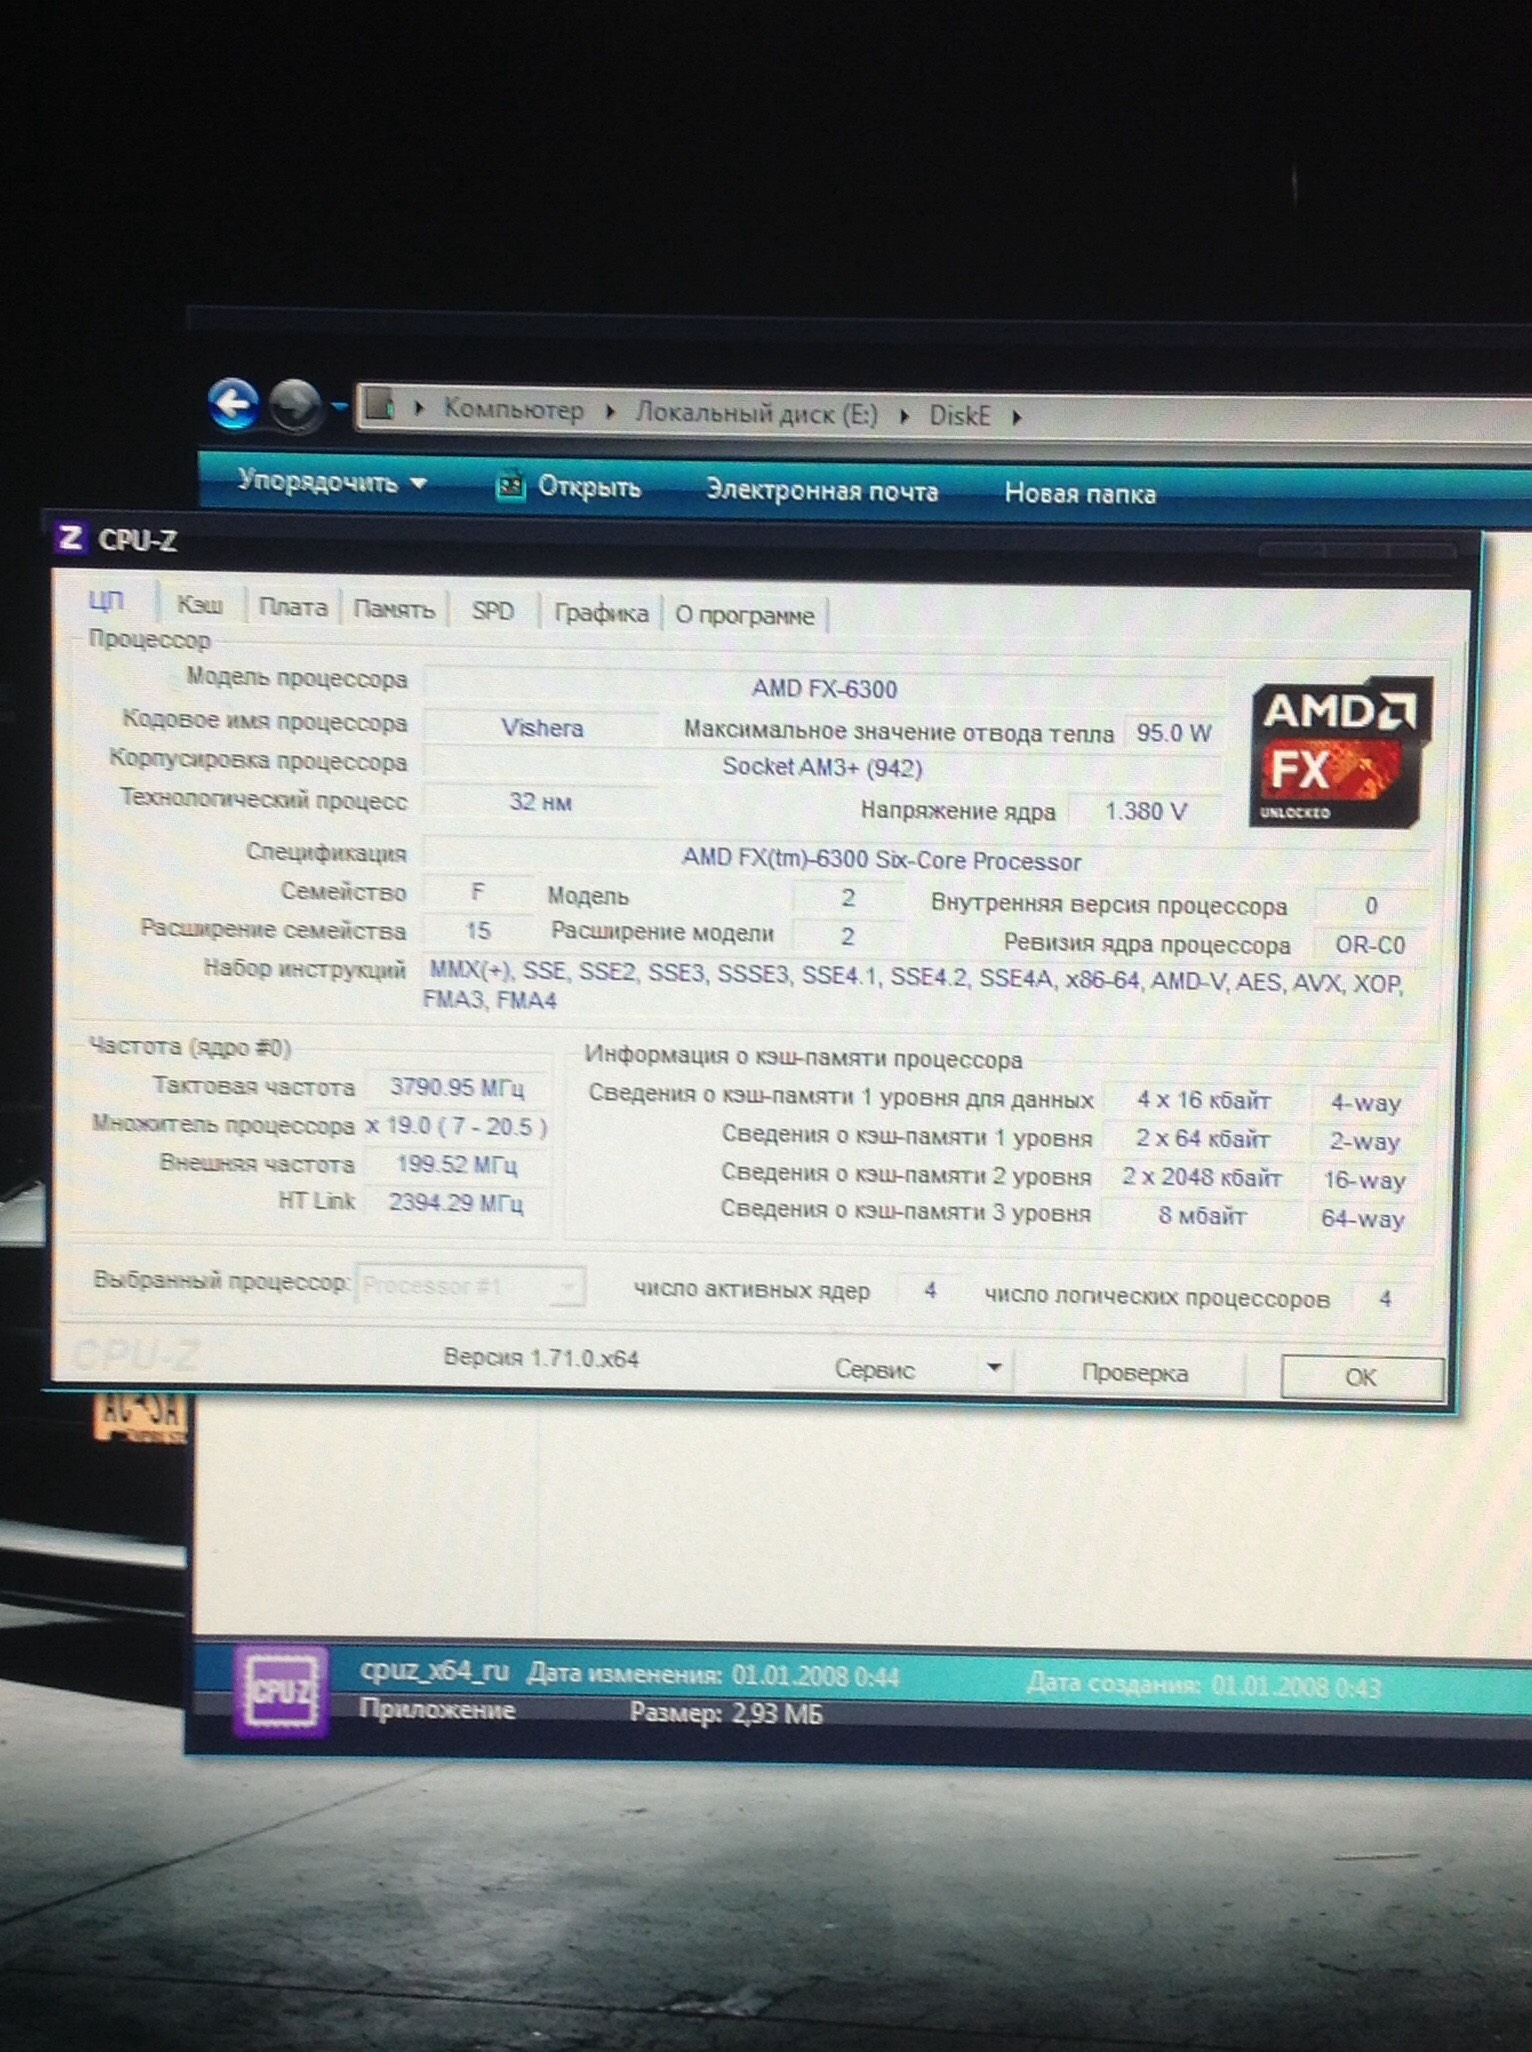Click the core voltage value 1.380 V
The image size is (1532, 2052).
pyautogui.click(x=1145, y=811)
